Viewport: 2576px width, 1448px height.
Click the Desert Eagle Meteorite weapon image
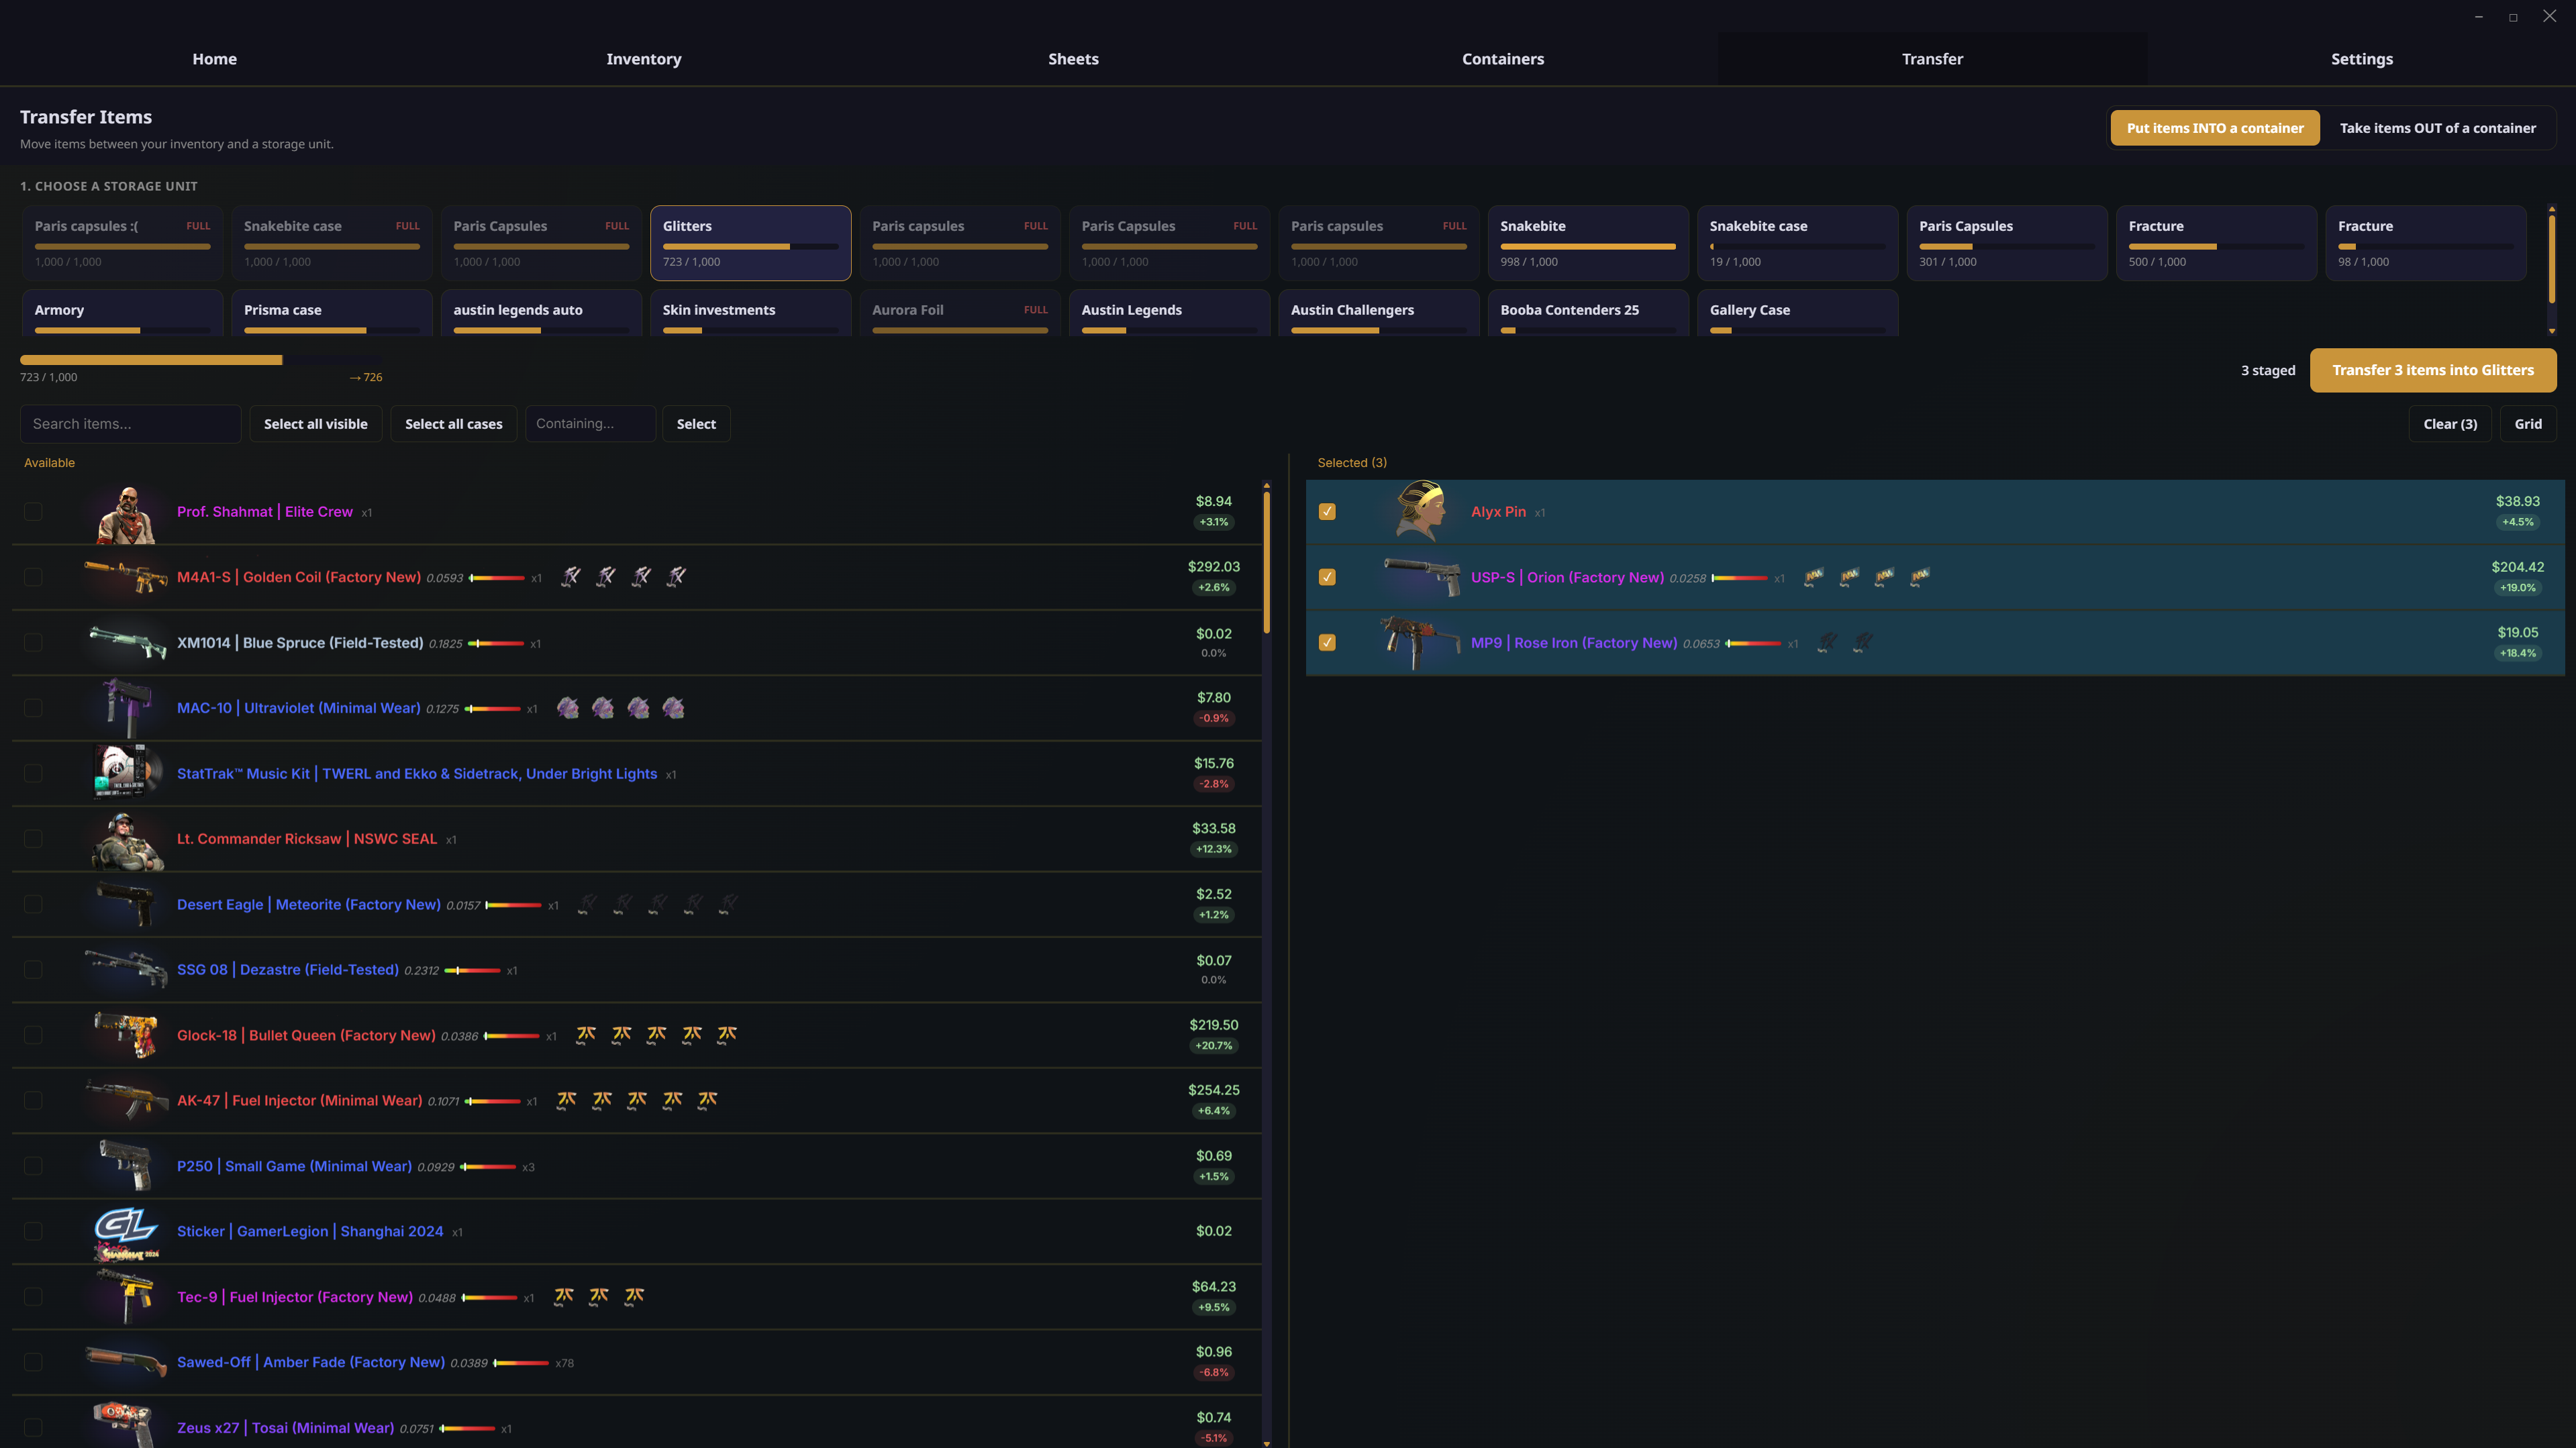[x=126, y=904]
